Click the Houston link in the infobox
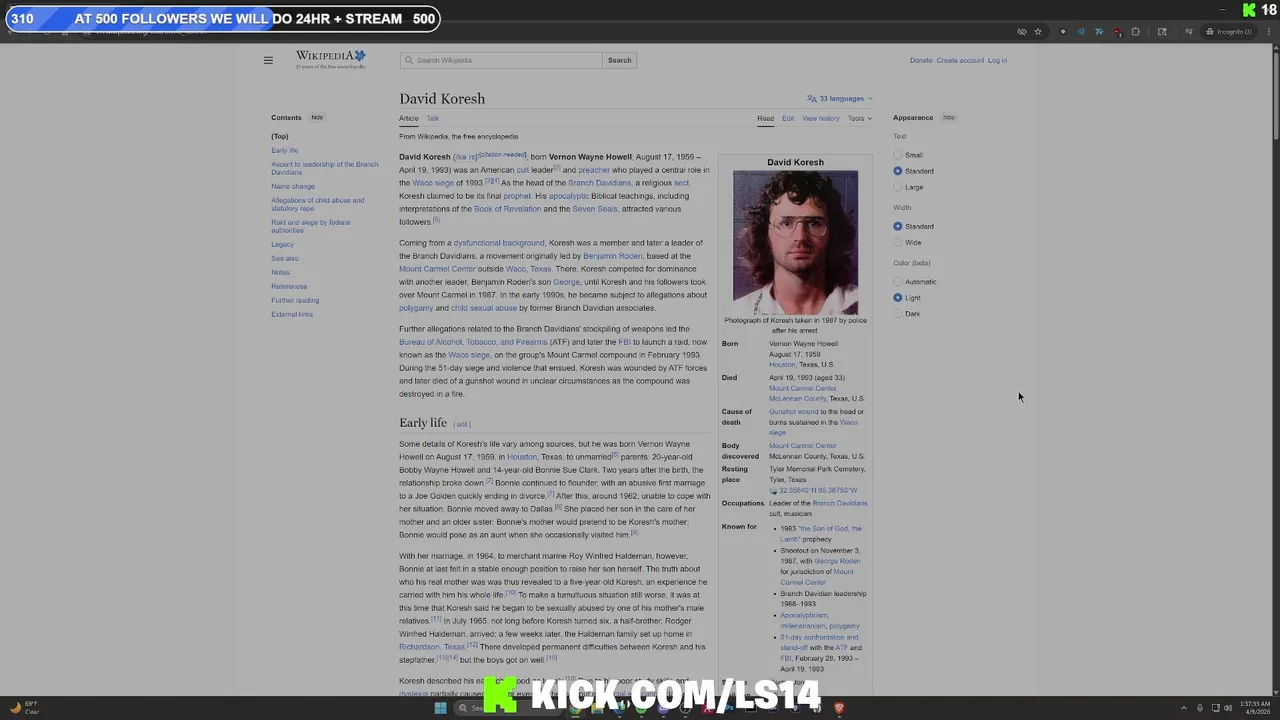 tap(782, 365)
